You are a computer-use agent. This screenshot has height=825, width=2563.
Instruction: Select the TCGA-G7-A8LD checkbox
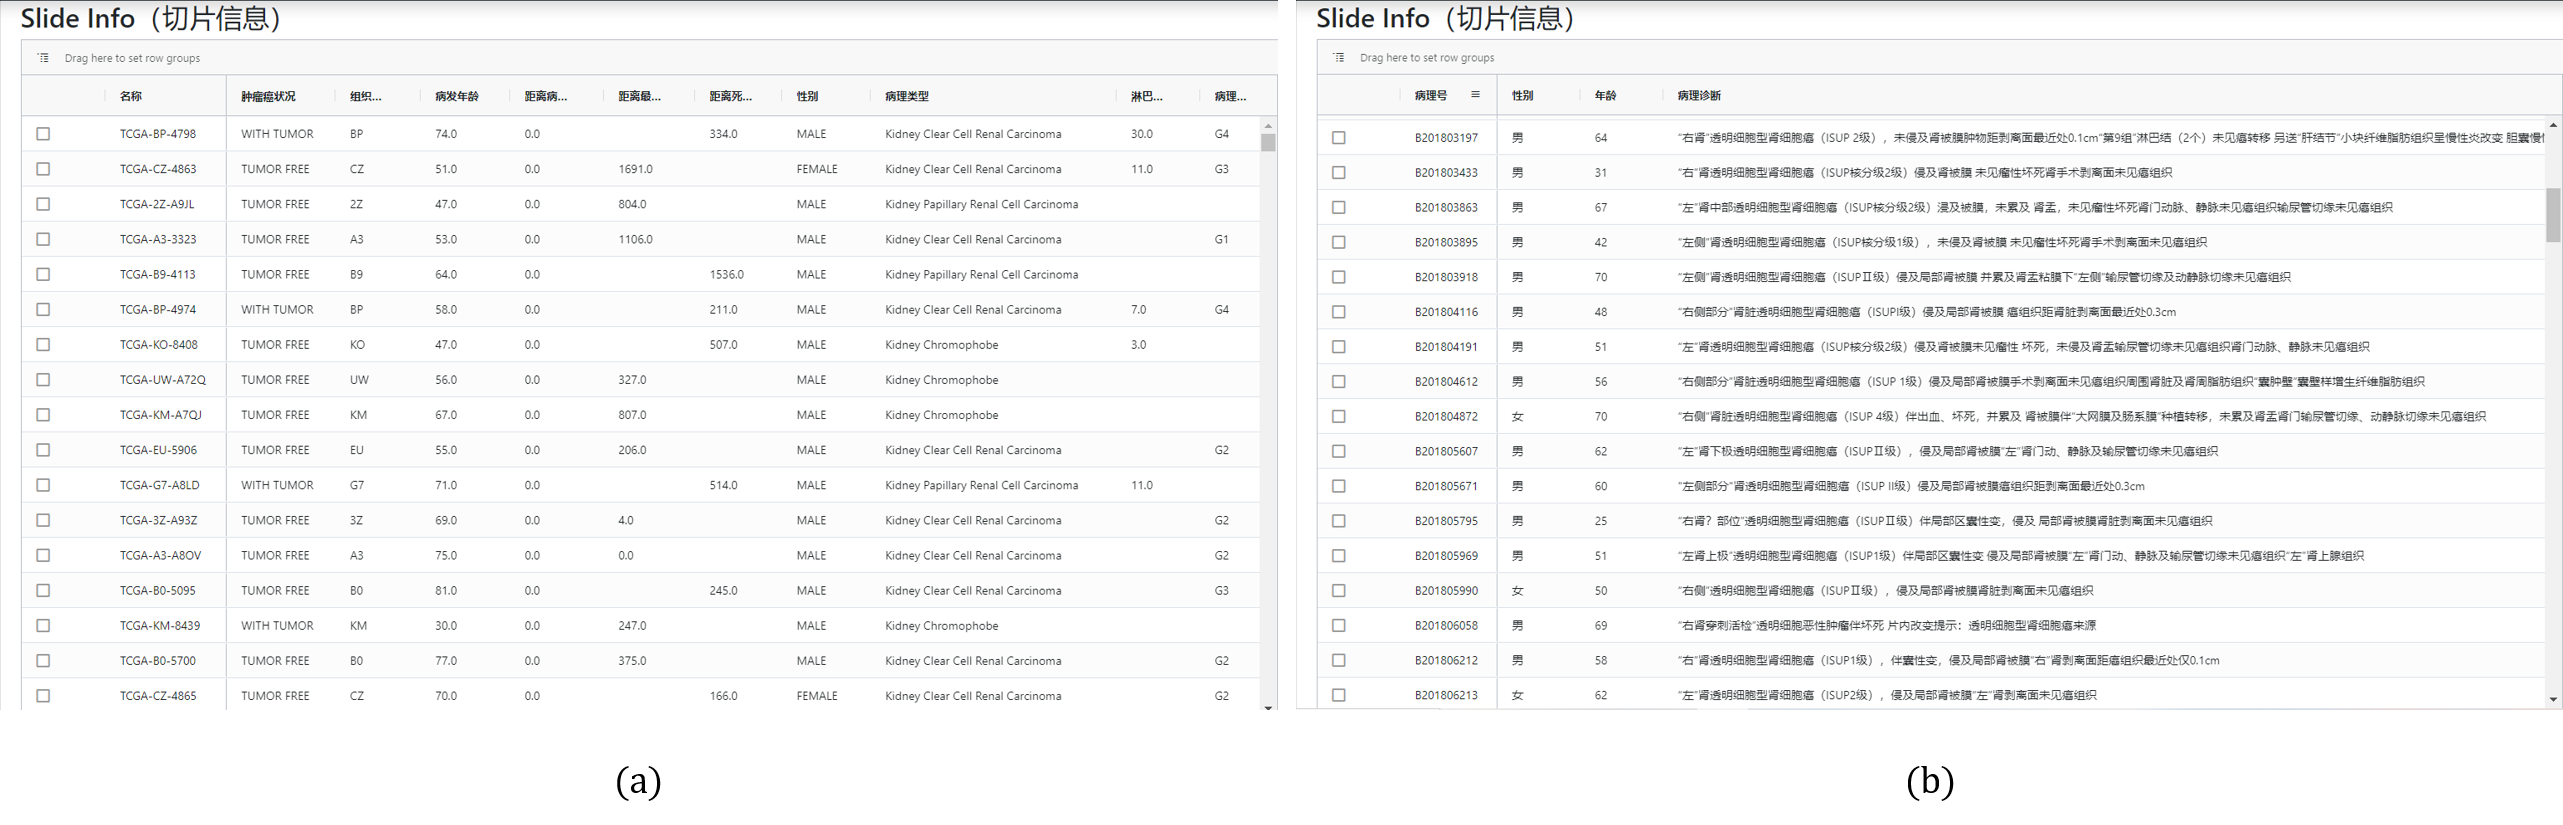(43, 485)
